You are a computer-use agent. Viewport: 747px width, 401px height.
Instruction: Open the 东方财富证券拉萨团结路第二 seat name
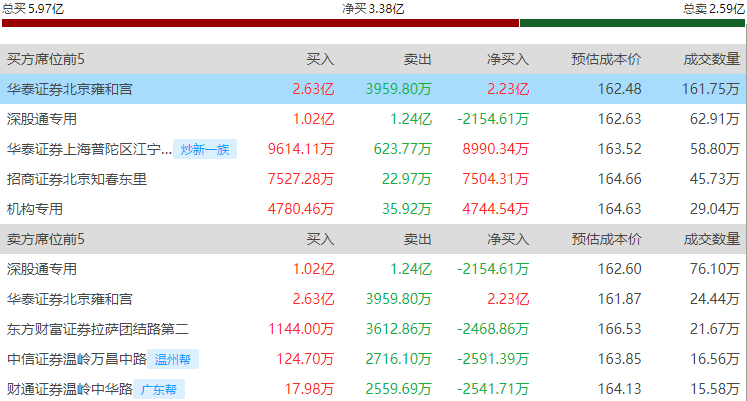tap(98, 329)
